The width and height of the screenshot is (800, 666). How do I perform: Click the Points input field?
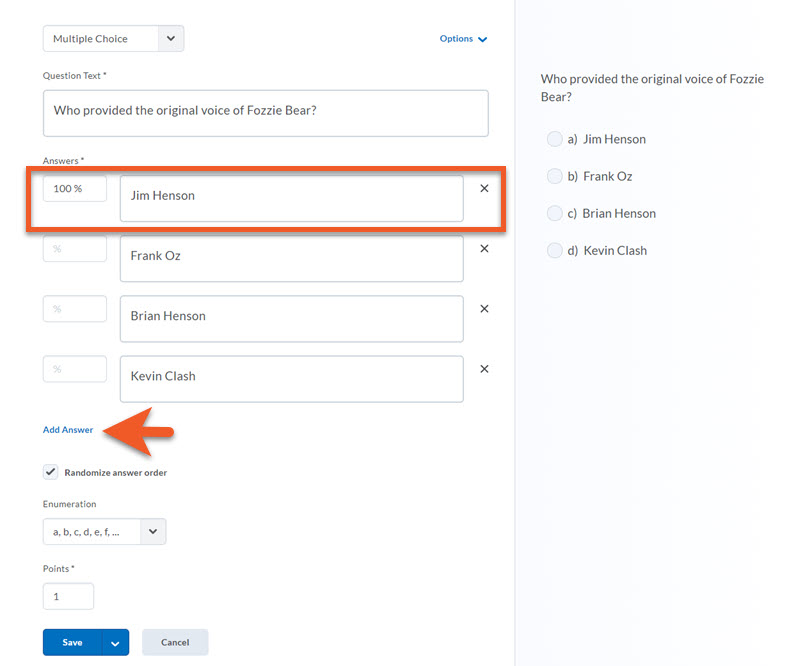click(68, 597)
